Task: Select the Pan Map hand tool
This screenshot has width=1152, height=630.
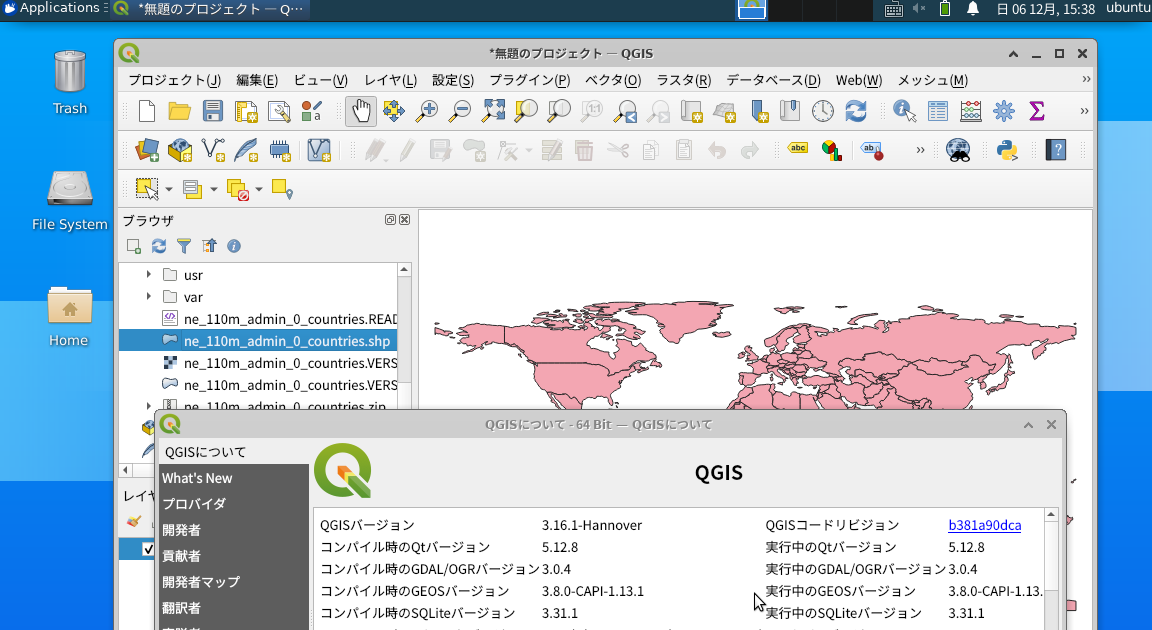Action: tap(361, 112)
